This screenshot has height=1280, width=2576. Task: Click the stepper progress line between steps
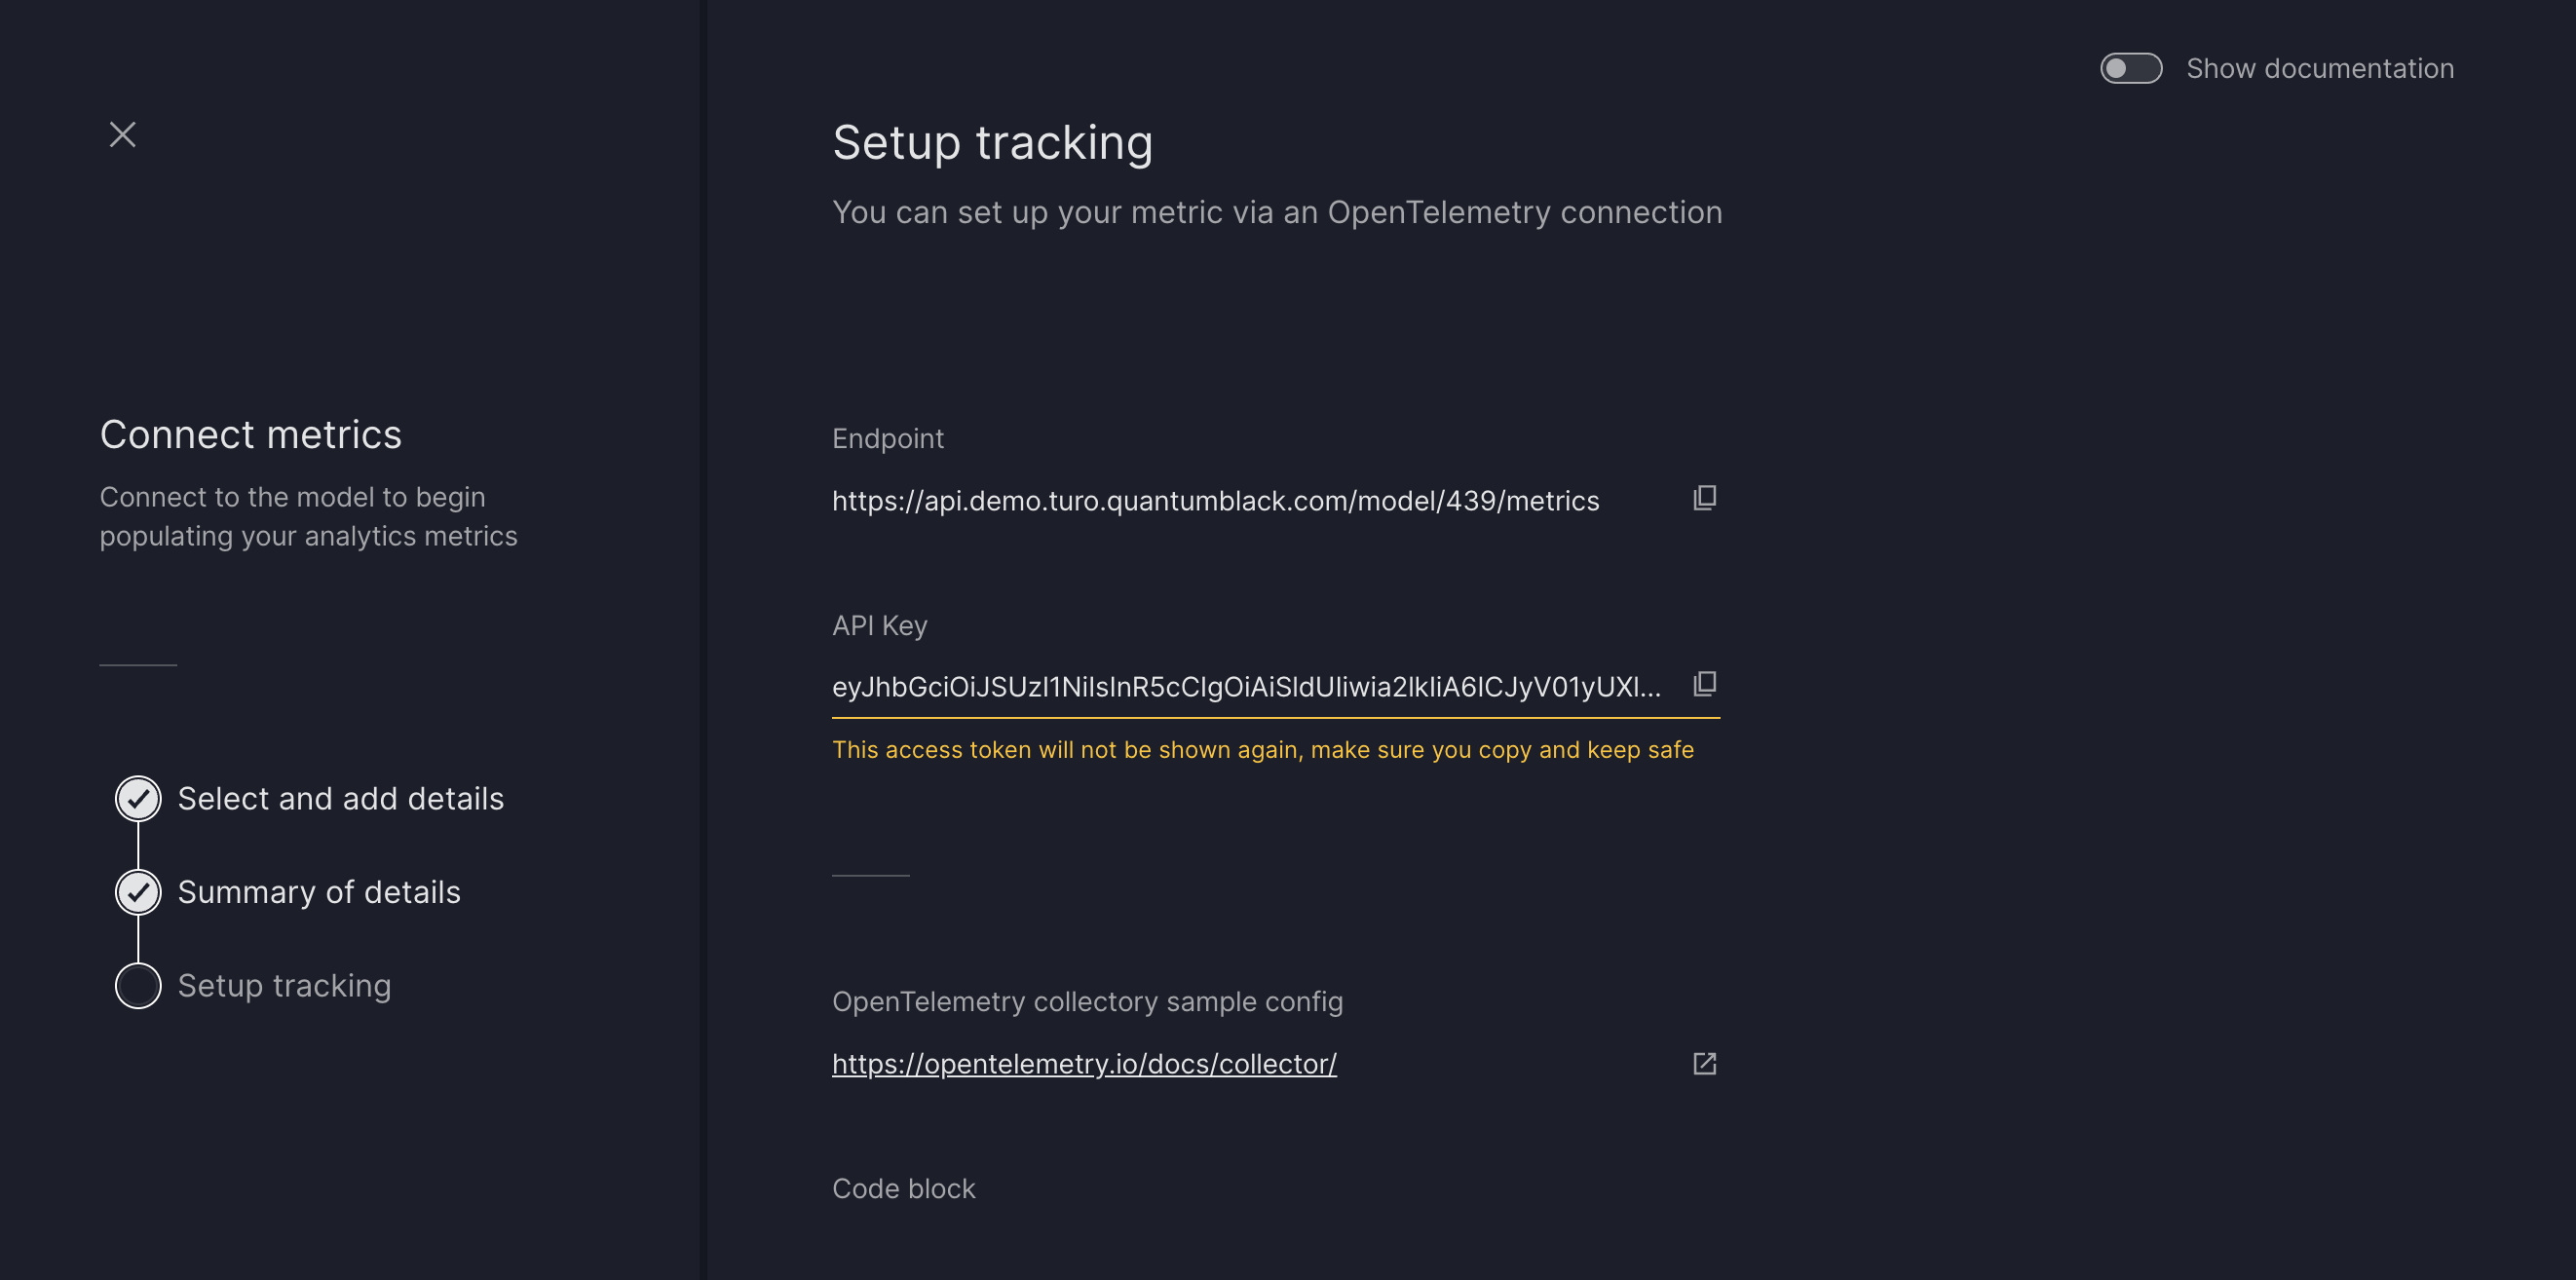pos(138,845)
